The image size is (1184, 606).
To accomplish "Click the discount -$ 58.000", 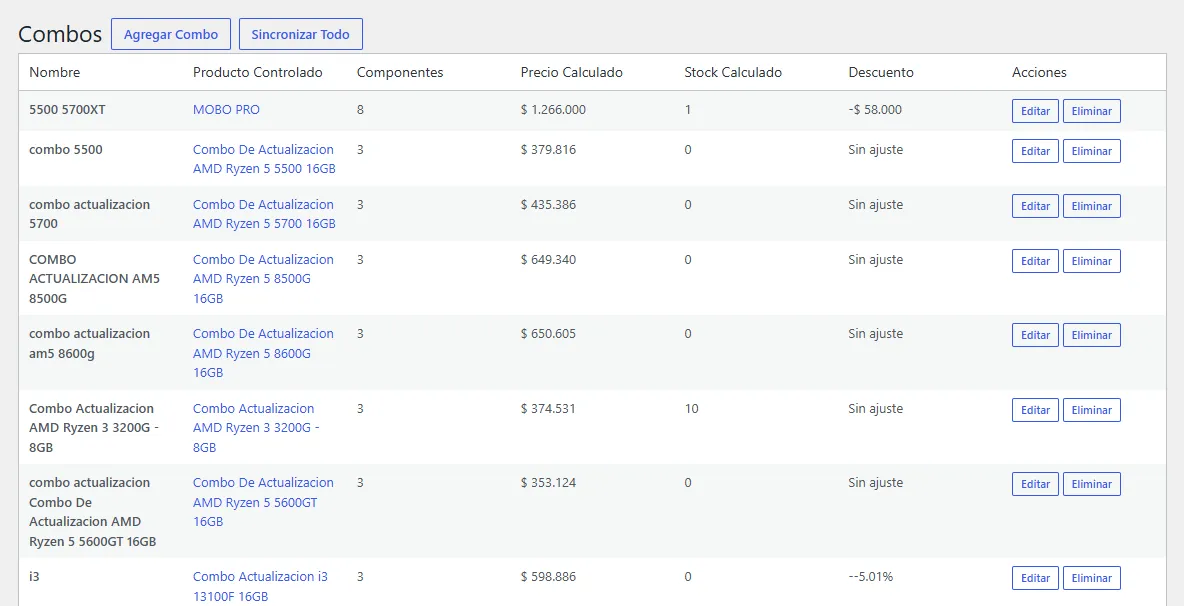I will point(875,109).
